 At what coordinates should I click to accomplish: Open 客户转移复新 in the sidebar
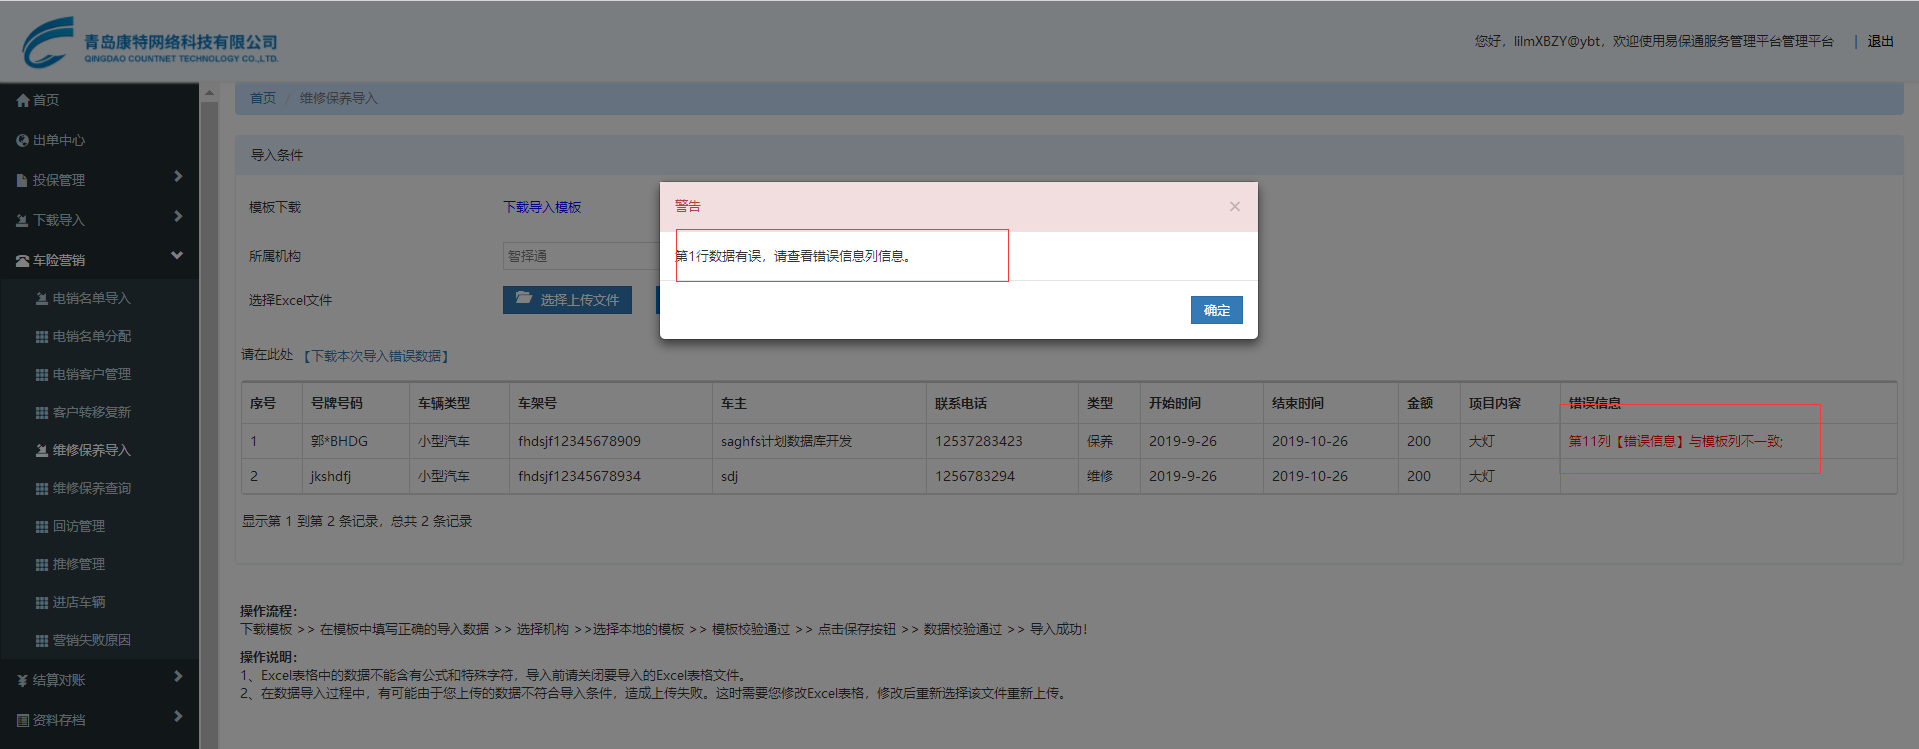click(x=91, y=412)
